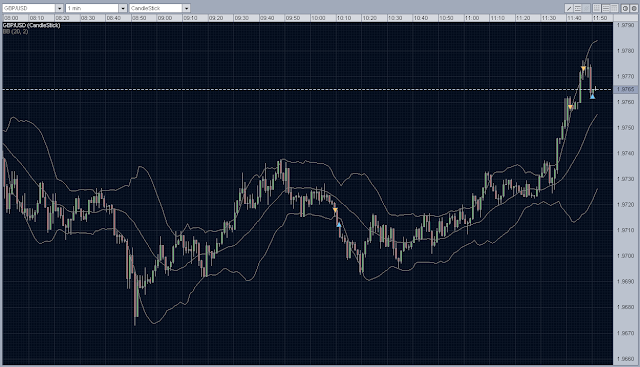Click the GBP/USD instrument field
640x367 pixels.
pyautogui.click(x=29, y=8)
